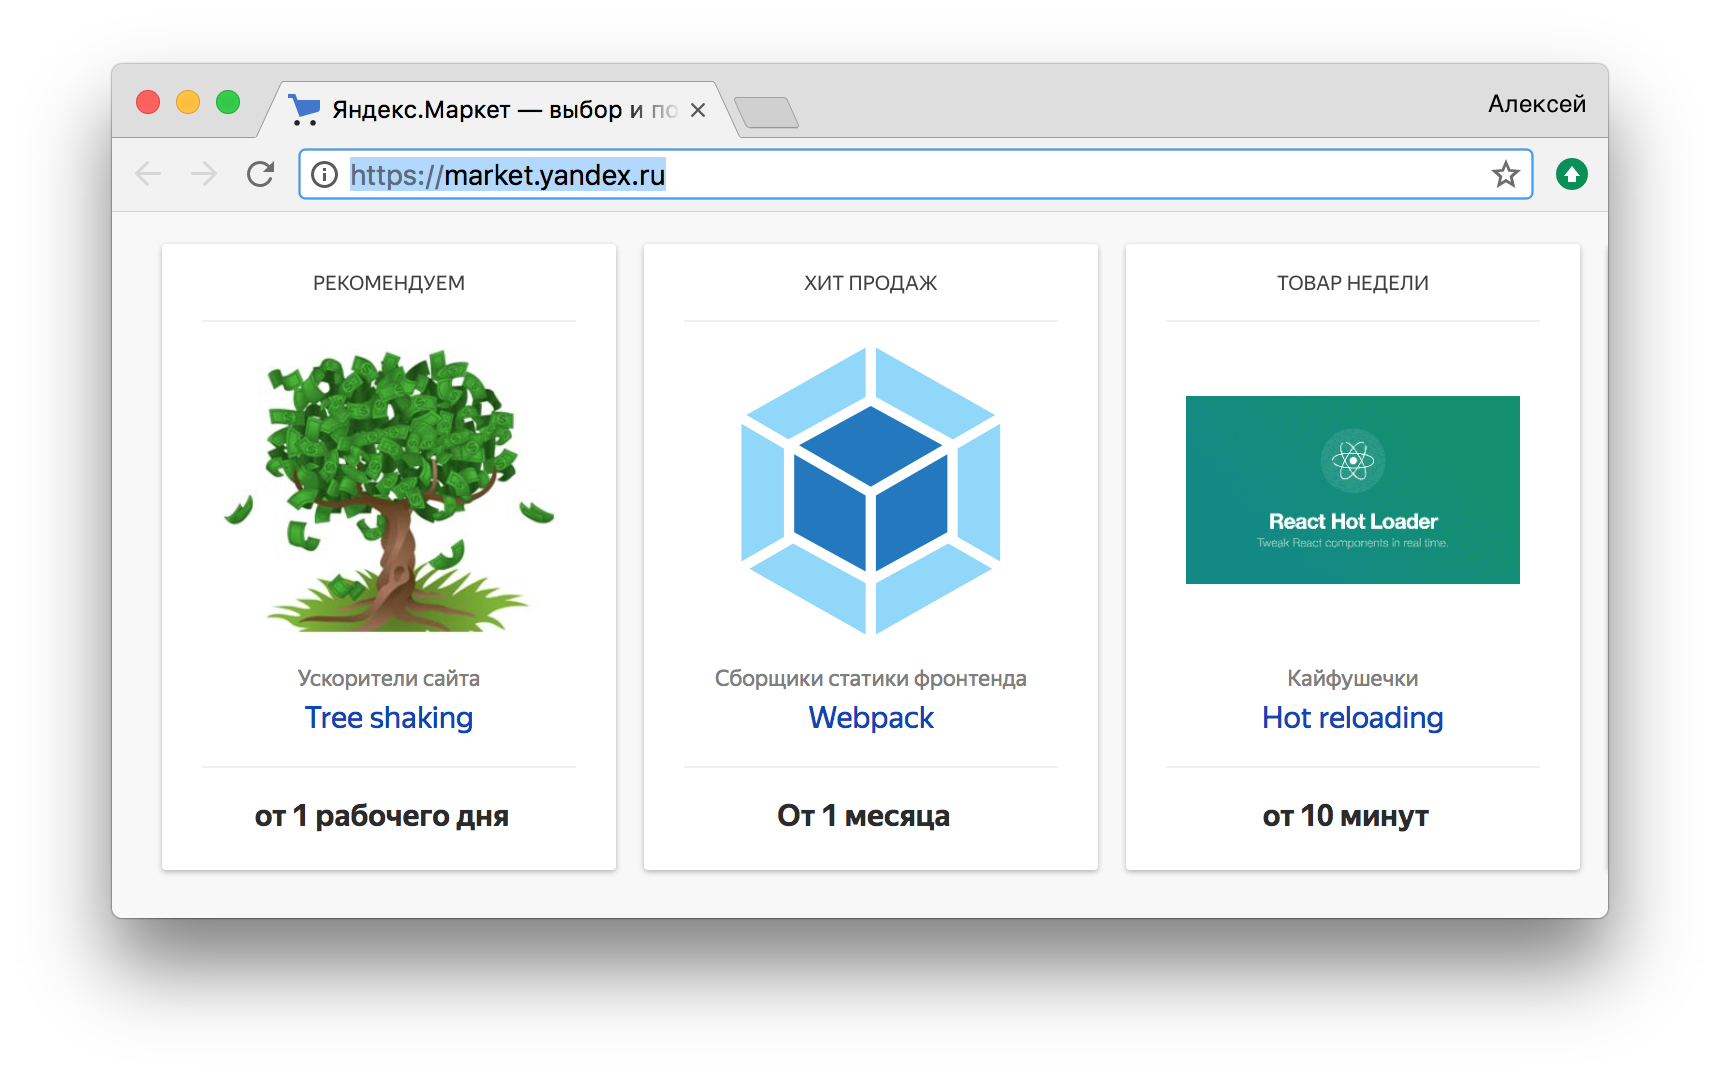Click the green upward arrow extension icon
The height and width of the screenshot is (1078, 1720).
click(1572, 174)
